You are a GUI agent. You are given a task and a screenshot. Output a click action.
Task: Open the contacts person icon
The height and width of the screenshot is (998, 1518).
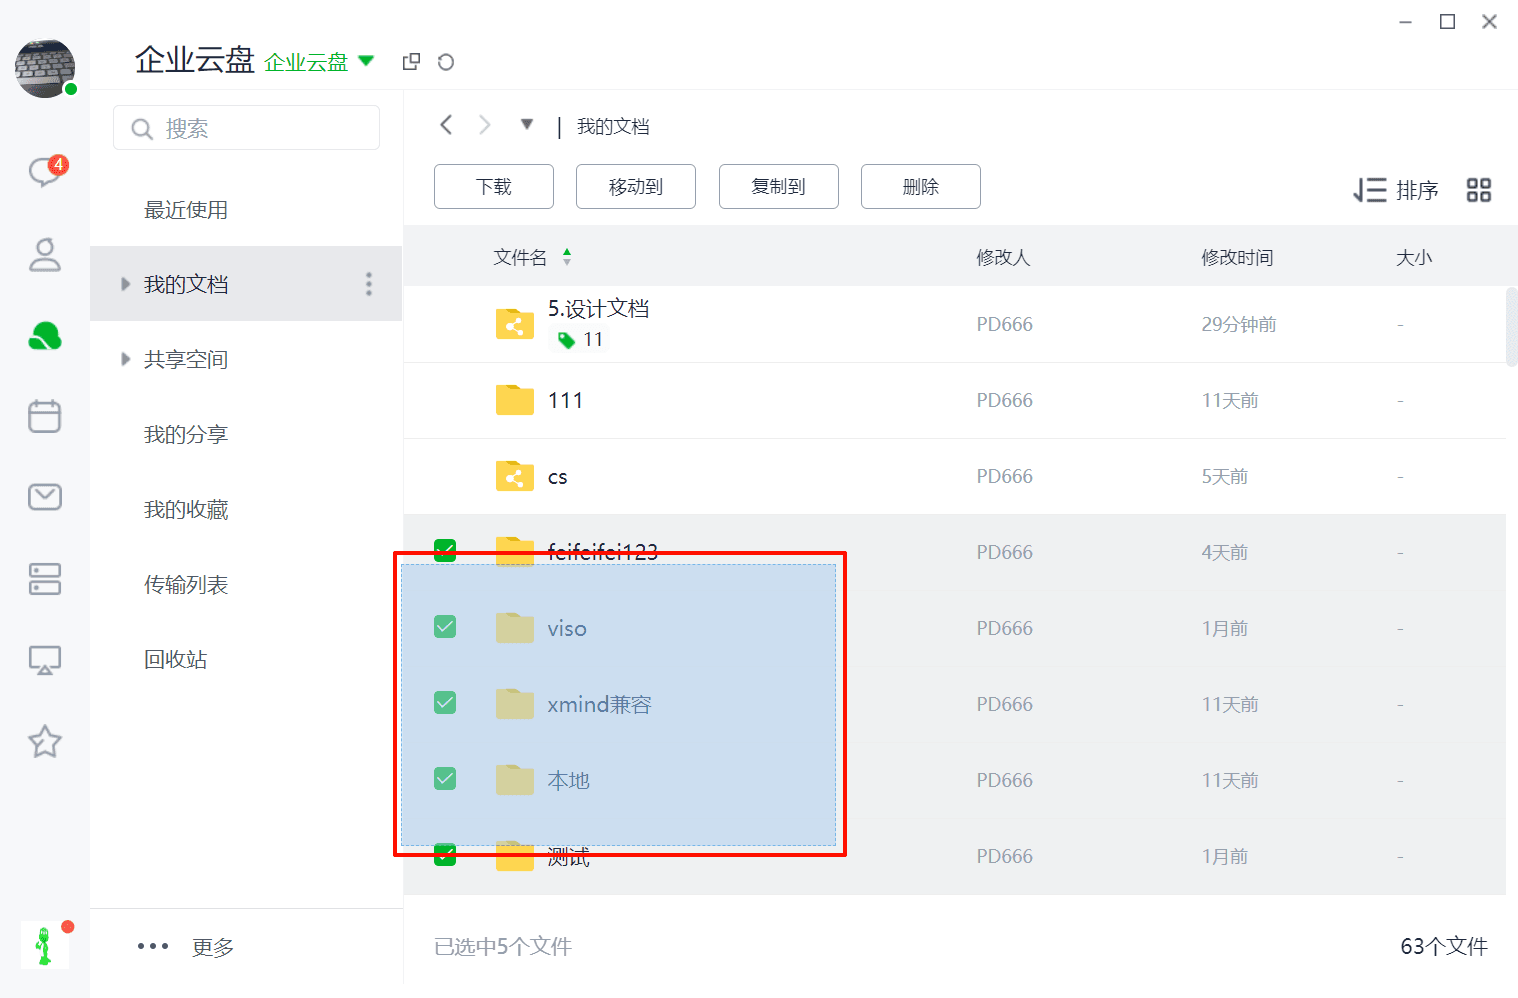45,254
